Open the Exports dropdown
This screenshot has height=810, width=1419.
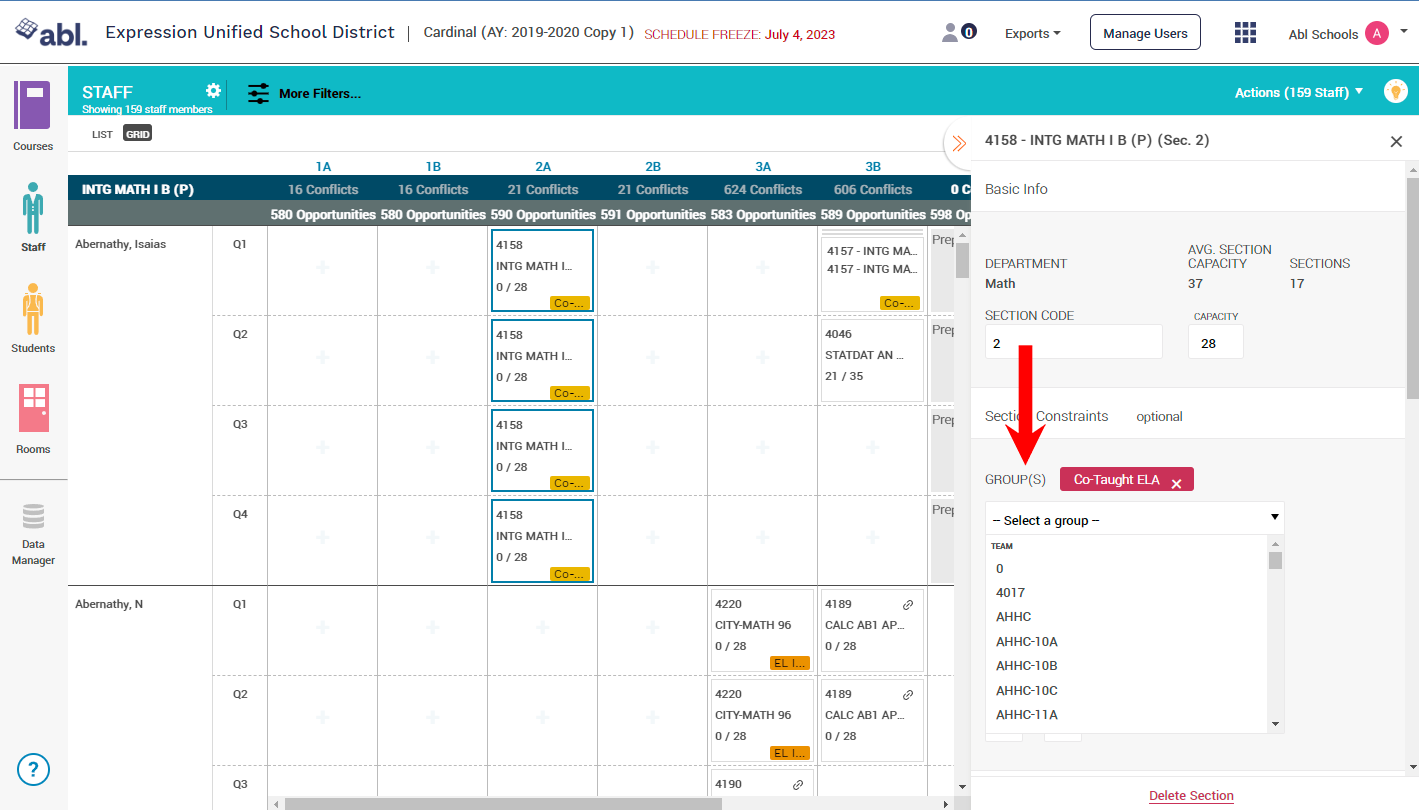click(x=1033, y=34)
